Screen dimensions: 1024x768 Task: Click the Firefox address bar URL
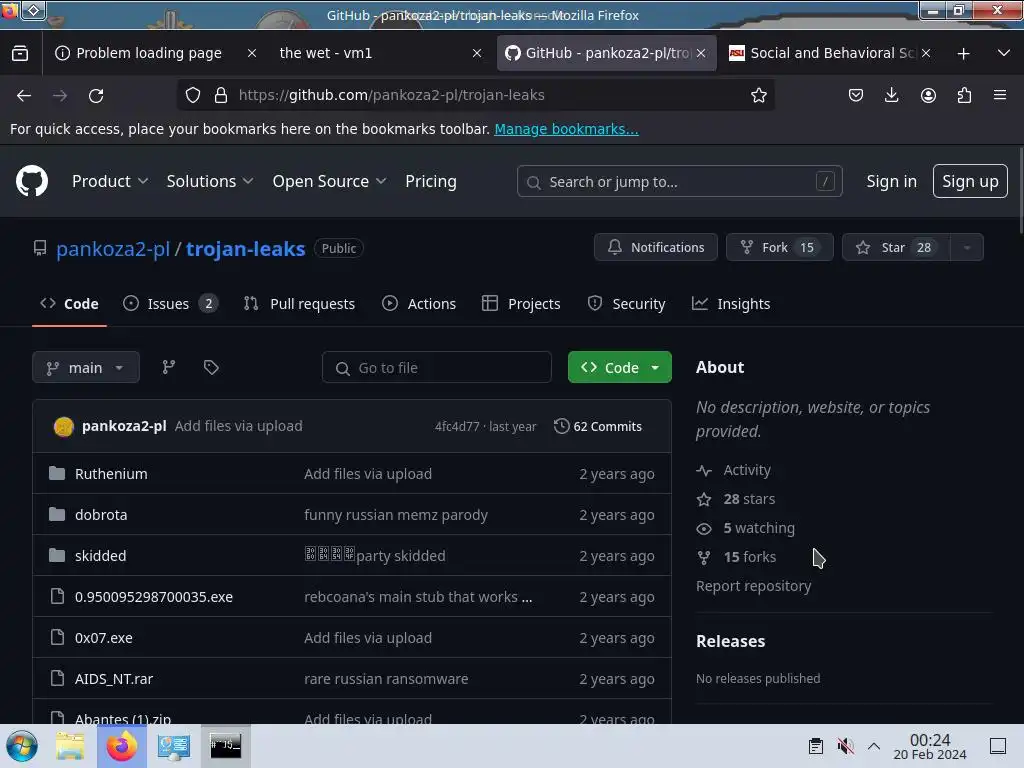(x=391, y=95)
